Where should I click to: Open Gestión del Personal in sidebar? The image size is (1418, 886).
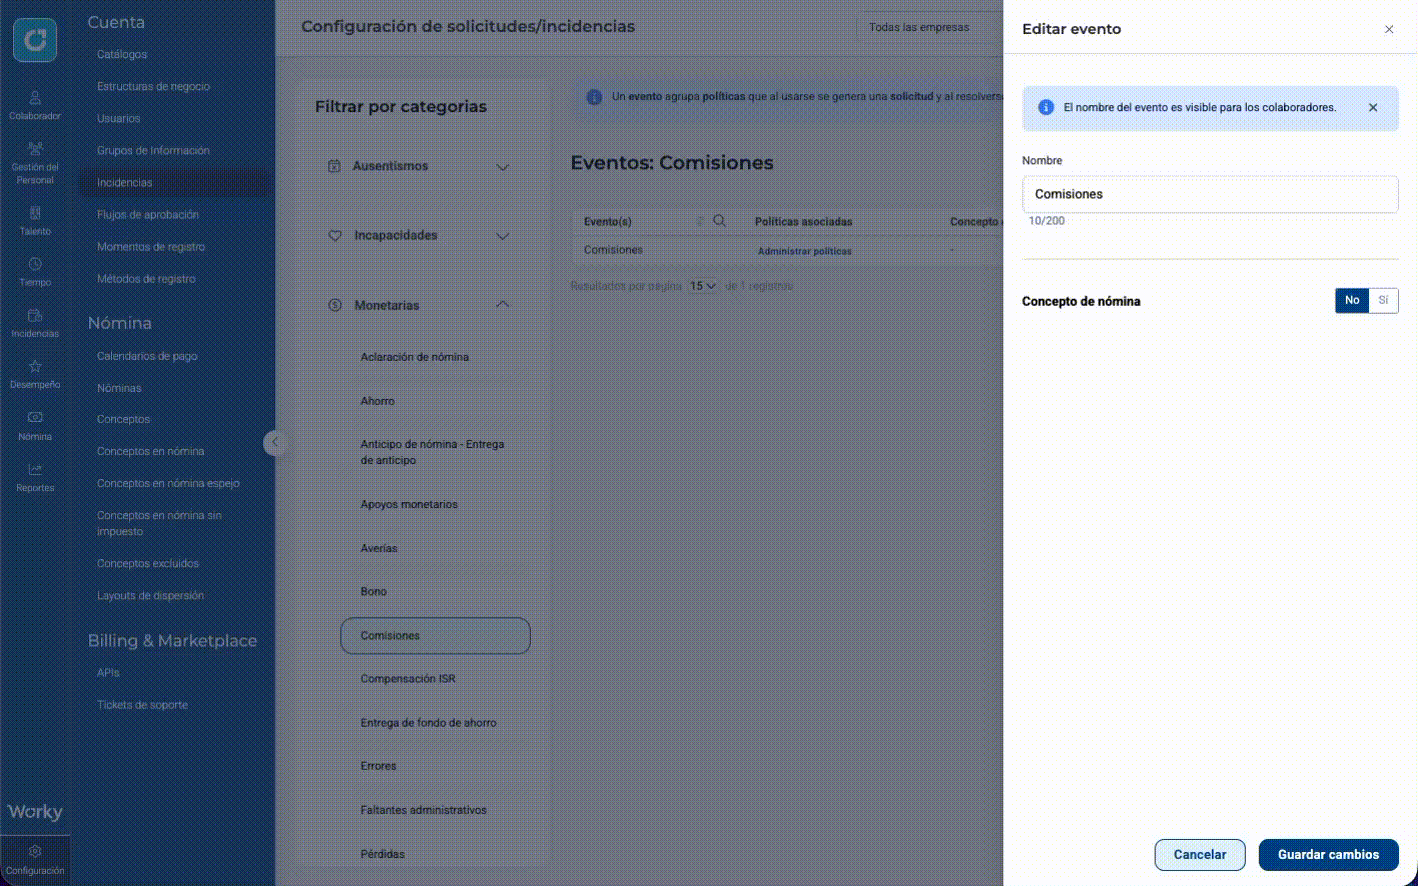[x=35, y=163]
